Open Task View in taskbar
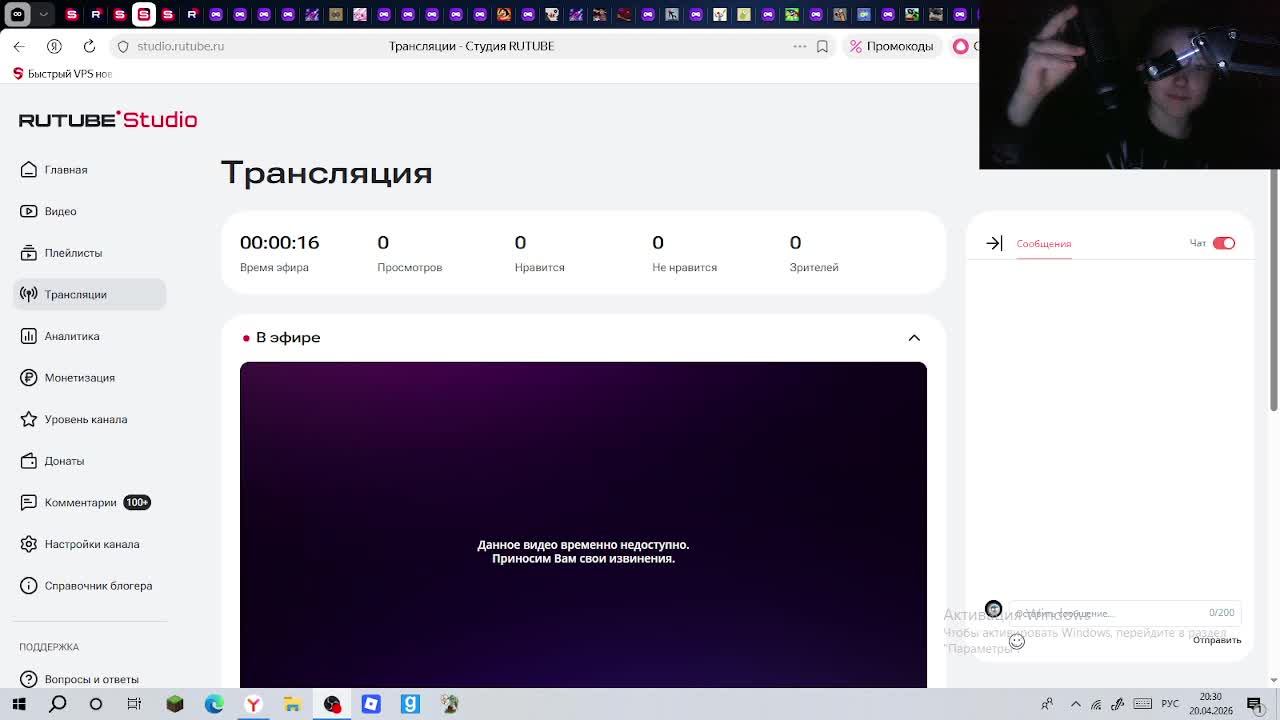 (134, 704)
